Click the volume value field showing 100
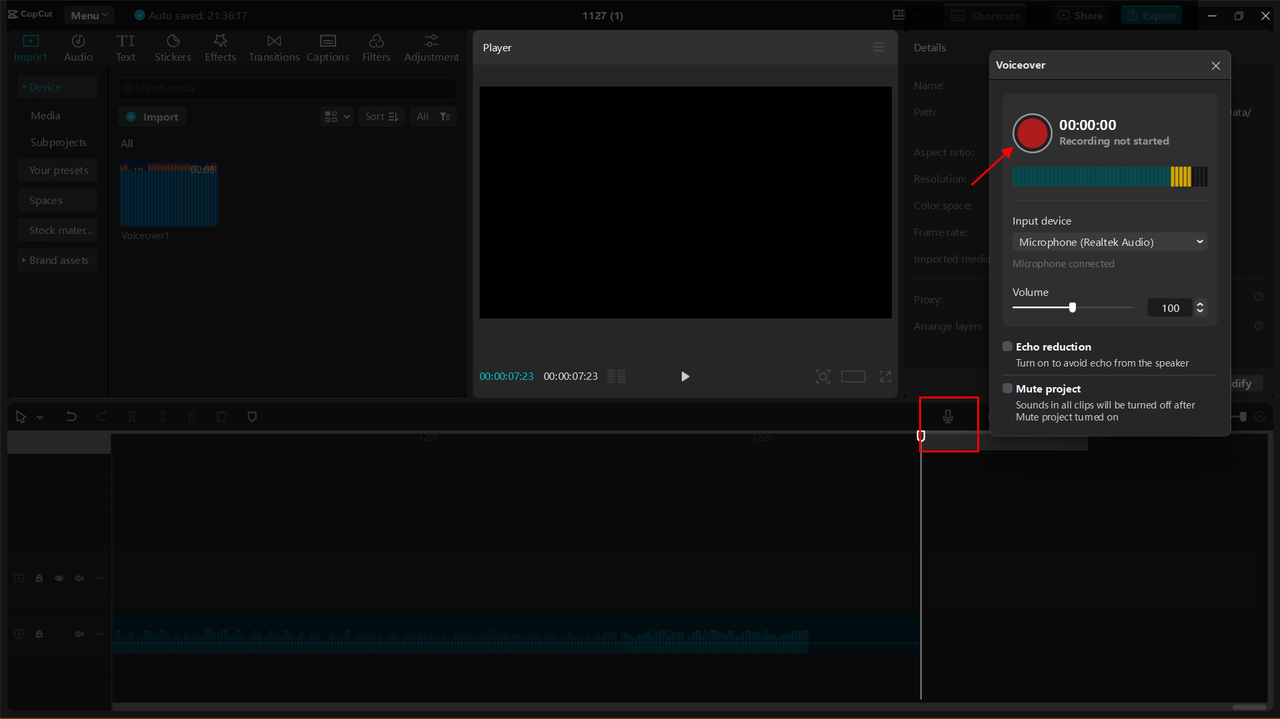This screenshot has width=1280, height=719. click(x=1170, y=308)
